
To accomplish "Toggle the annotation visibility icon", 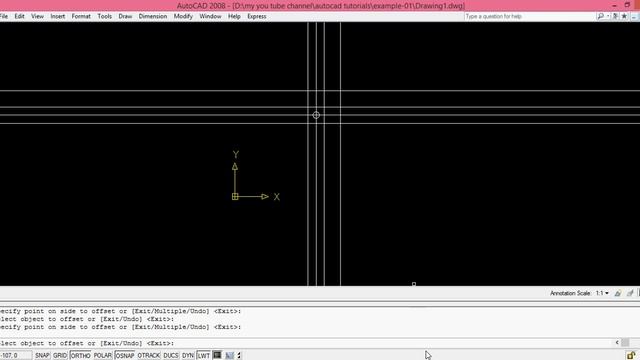I will coord(618,293).
